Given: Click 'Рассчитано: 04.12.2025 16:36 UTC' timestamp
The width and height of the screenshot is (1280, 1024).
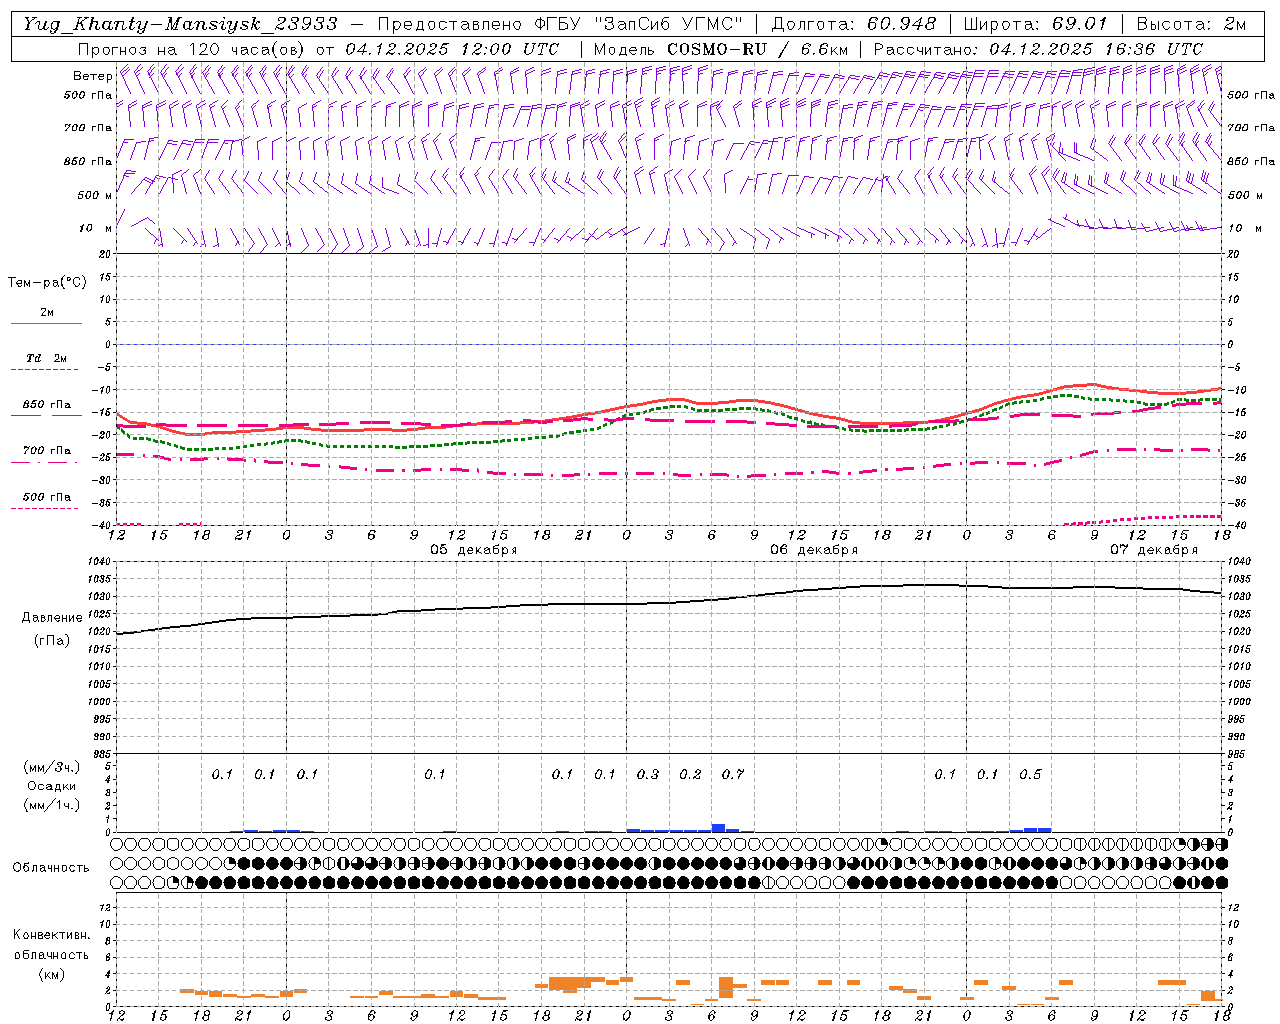Looking at the screenshot, I should click(x=1038, y=49).
